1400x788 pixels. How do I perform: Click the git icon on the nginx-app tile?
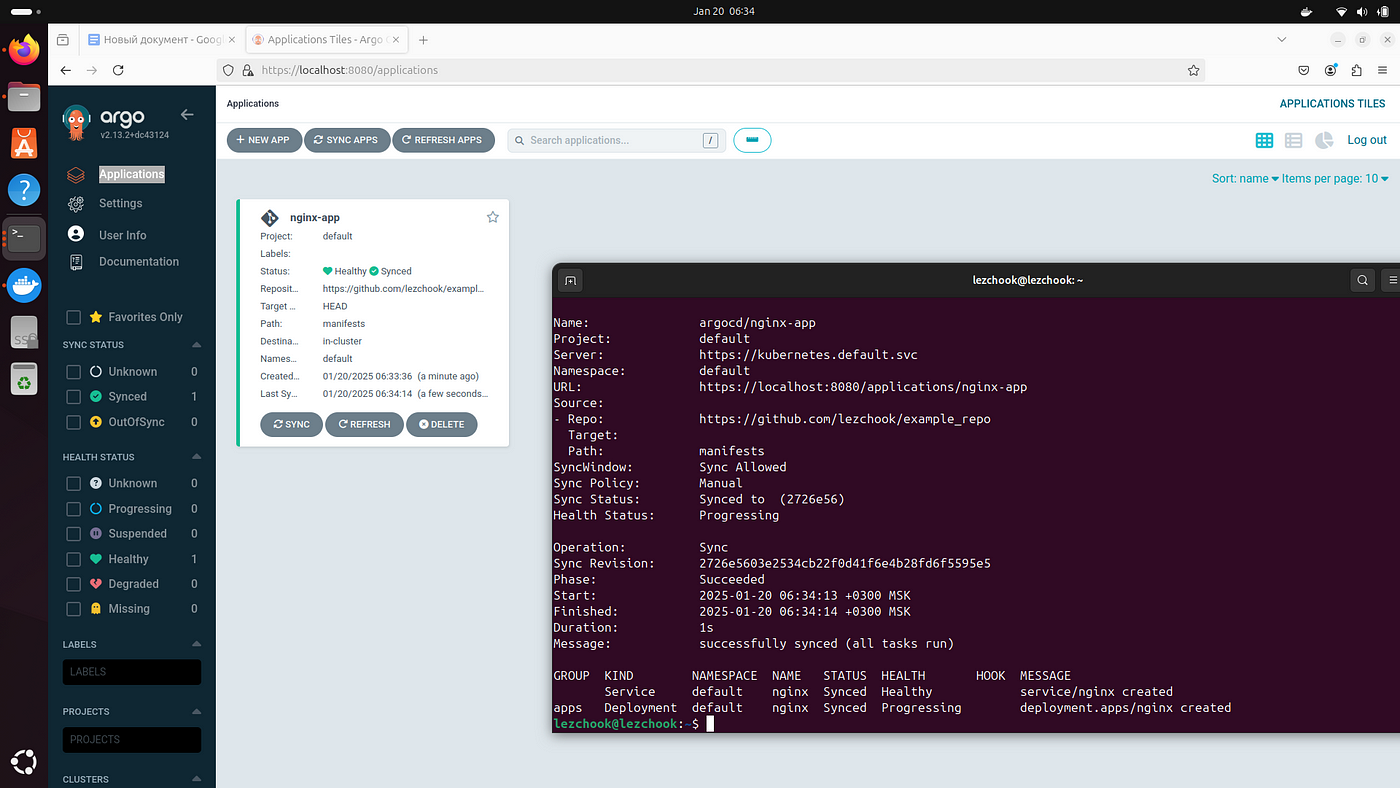270,218
